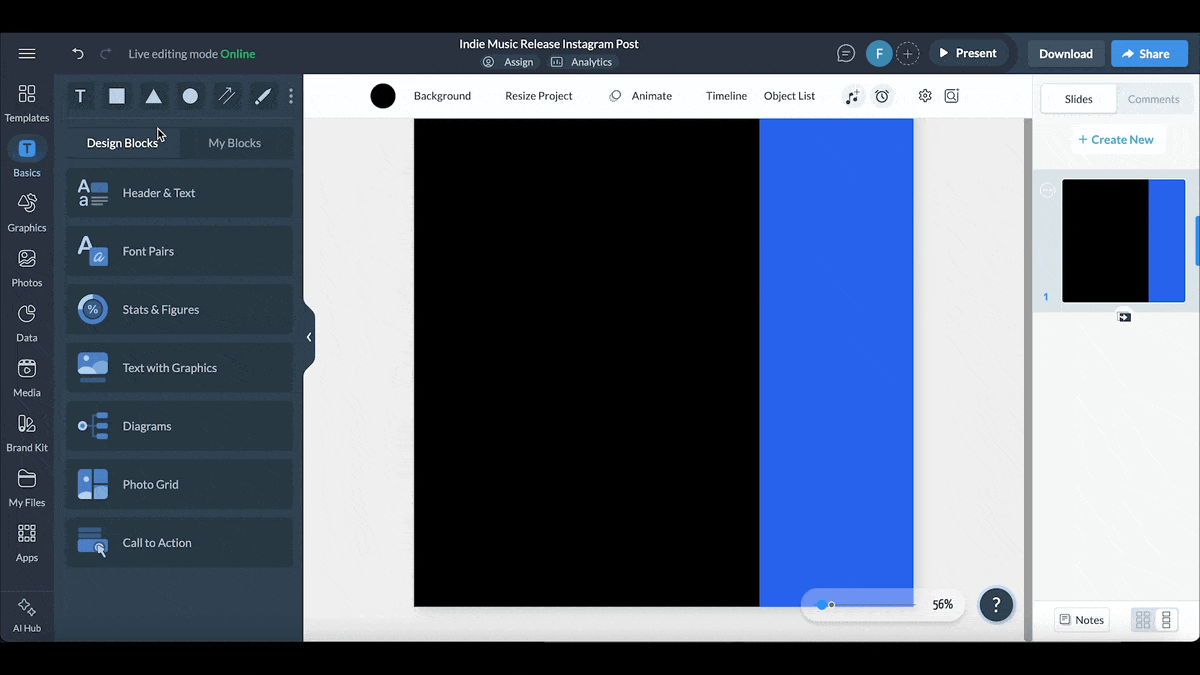This screenshot has width=1200, height=675.
Task: Switch to the Comments tab
Action: click(x=1153, y=99)
